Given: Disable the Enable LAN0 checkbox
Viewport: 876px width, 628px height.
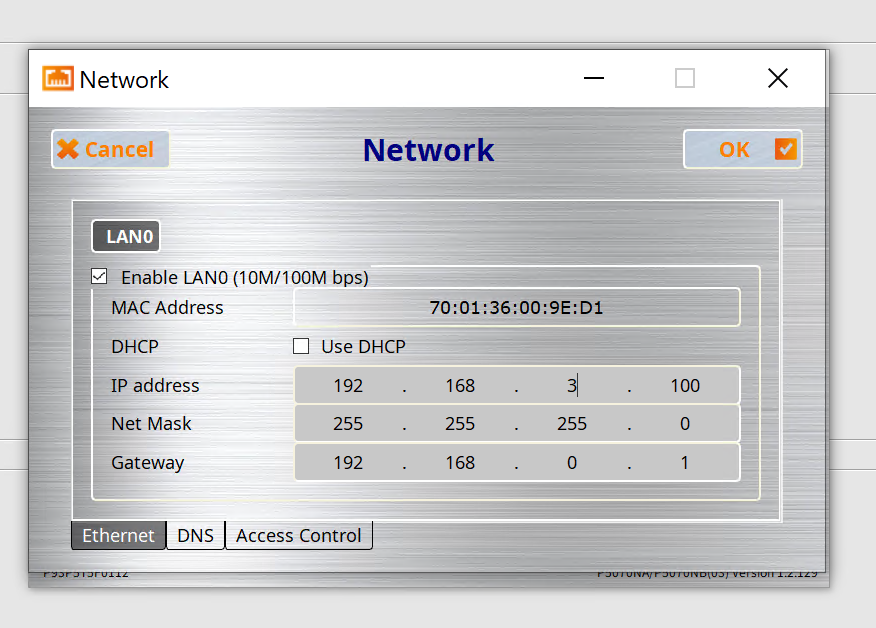Looking at the screenshot, I should (99, 277).
